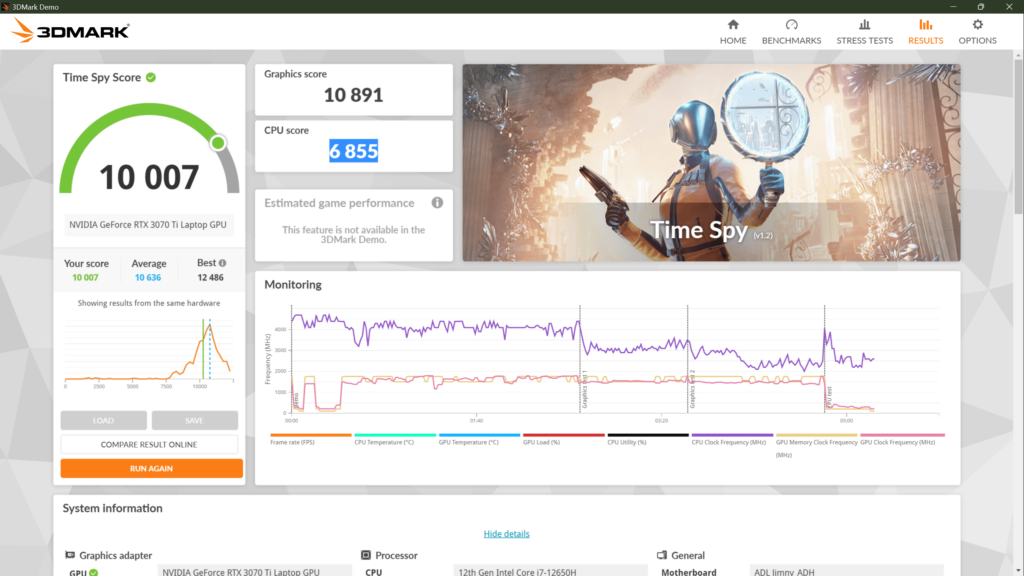Screen dimensions: 1024x576
Task: Click the Hide details link
Action: click(x=506, y=534)
